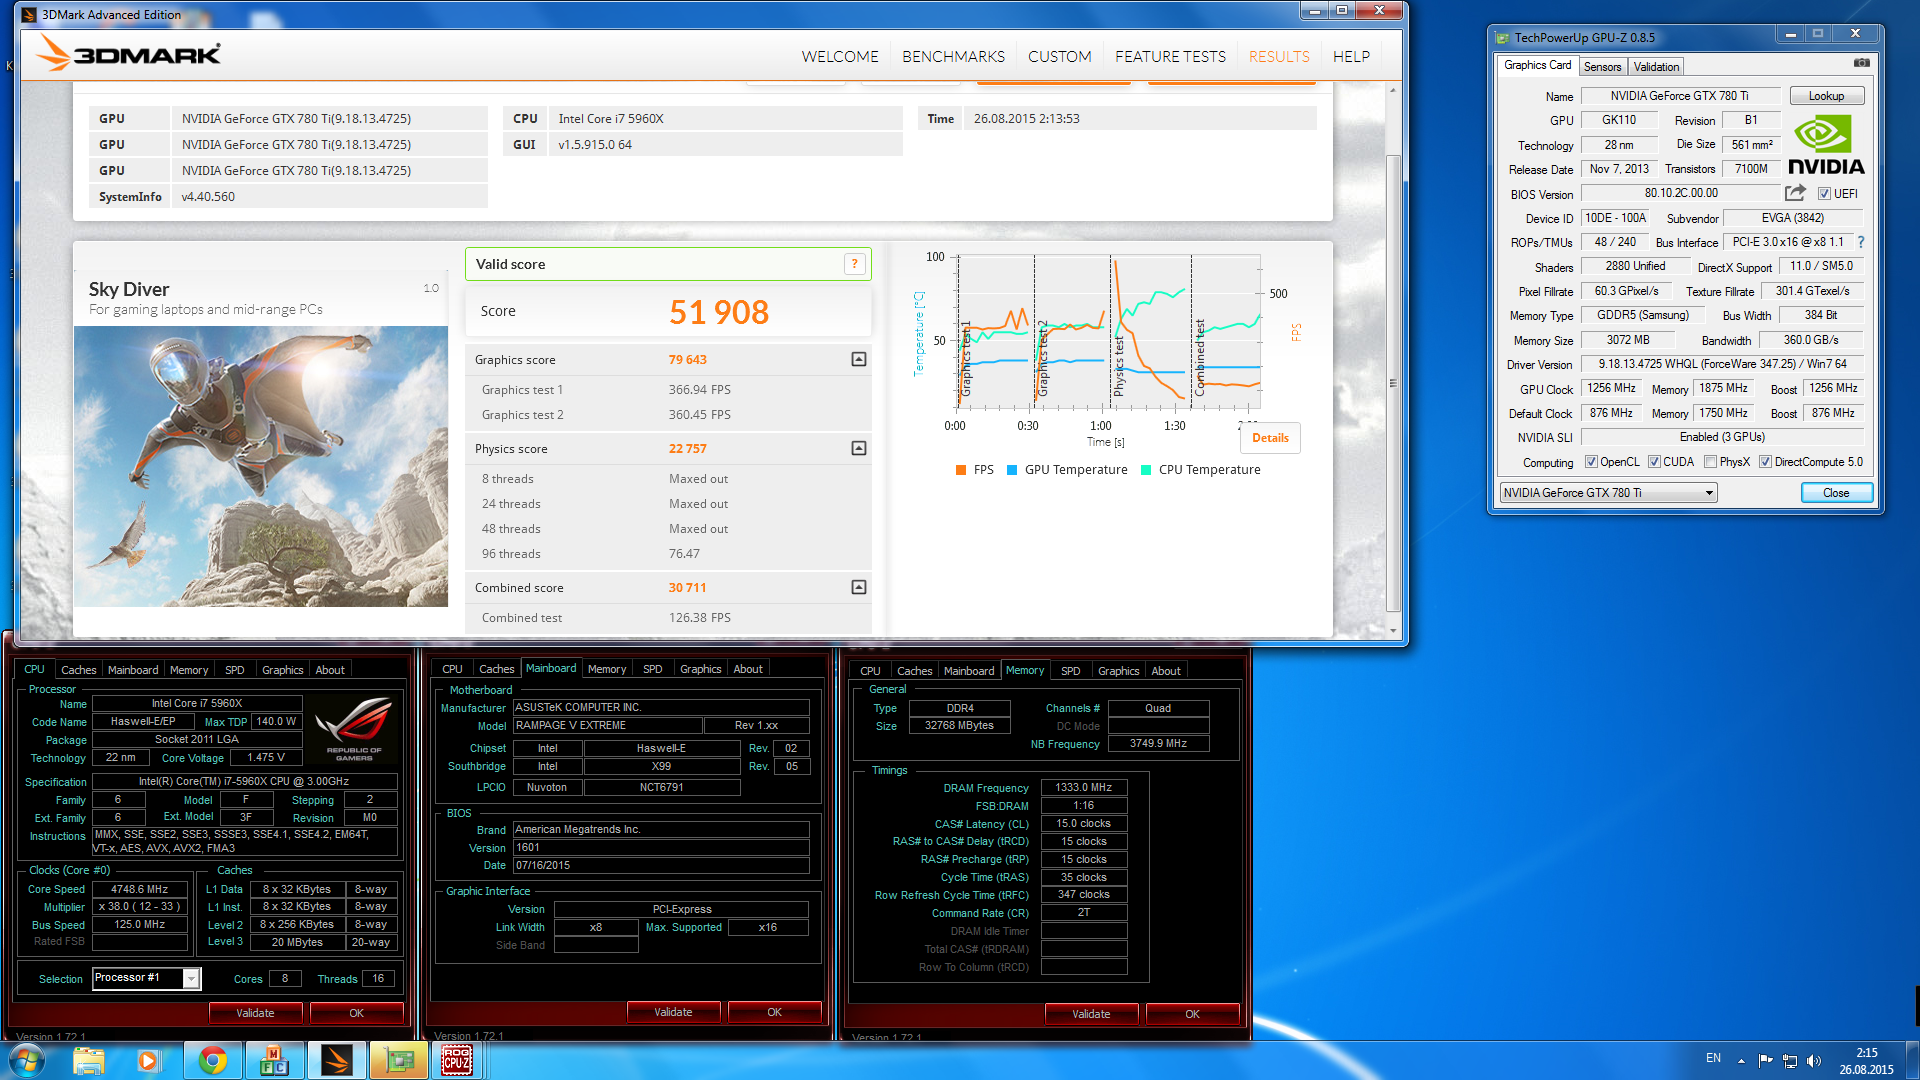Open Google Chrome from the taskbar
The width and height of the screenshot is (1920, 1080).
tap(212, 1060)
